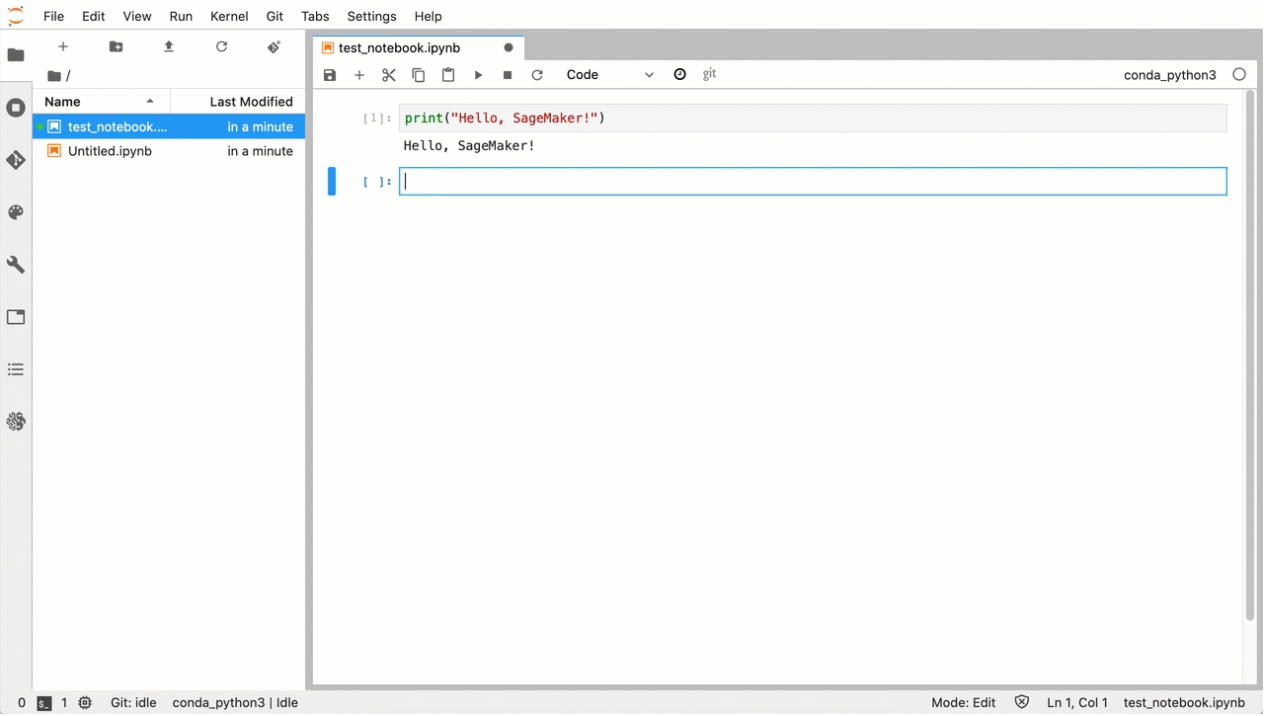Click the git toolbar button
Image resolution: width=1265 pixels, height=716 pixels.
709,74
